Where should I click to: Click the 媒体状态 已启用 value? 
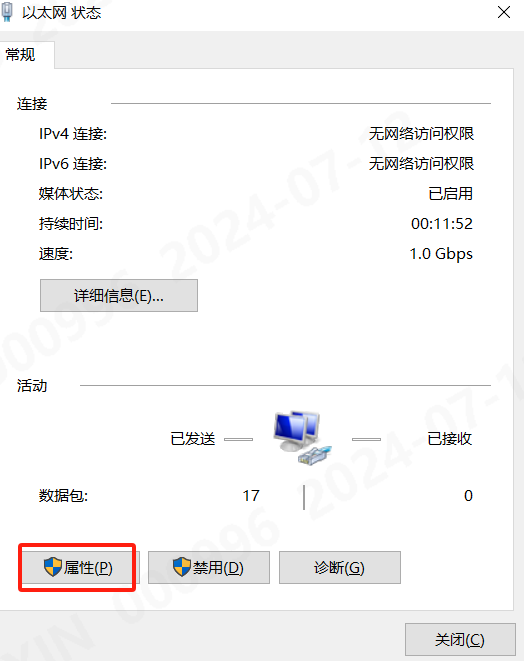click(451, 193)
